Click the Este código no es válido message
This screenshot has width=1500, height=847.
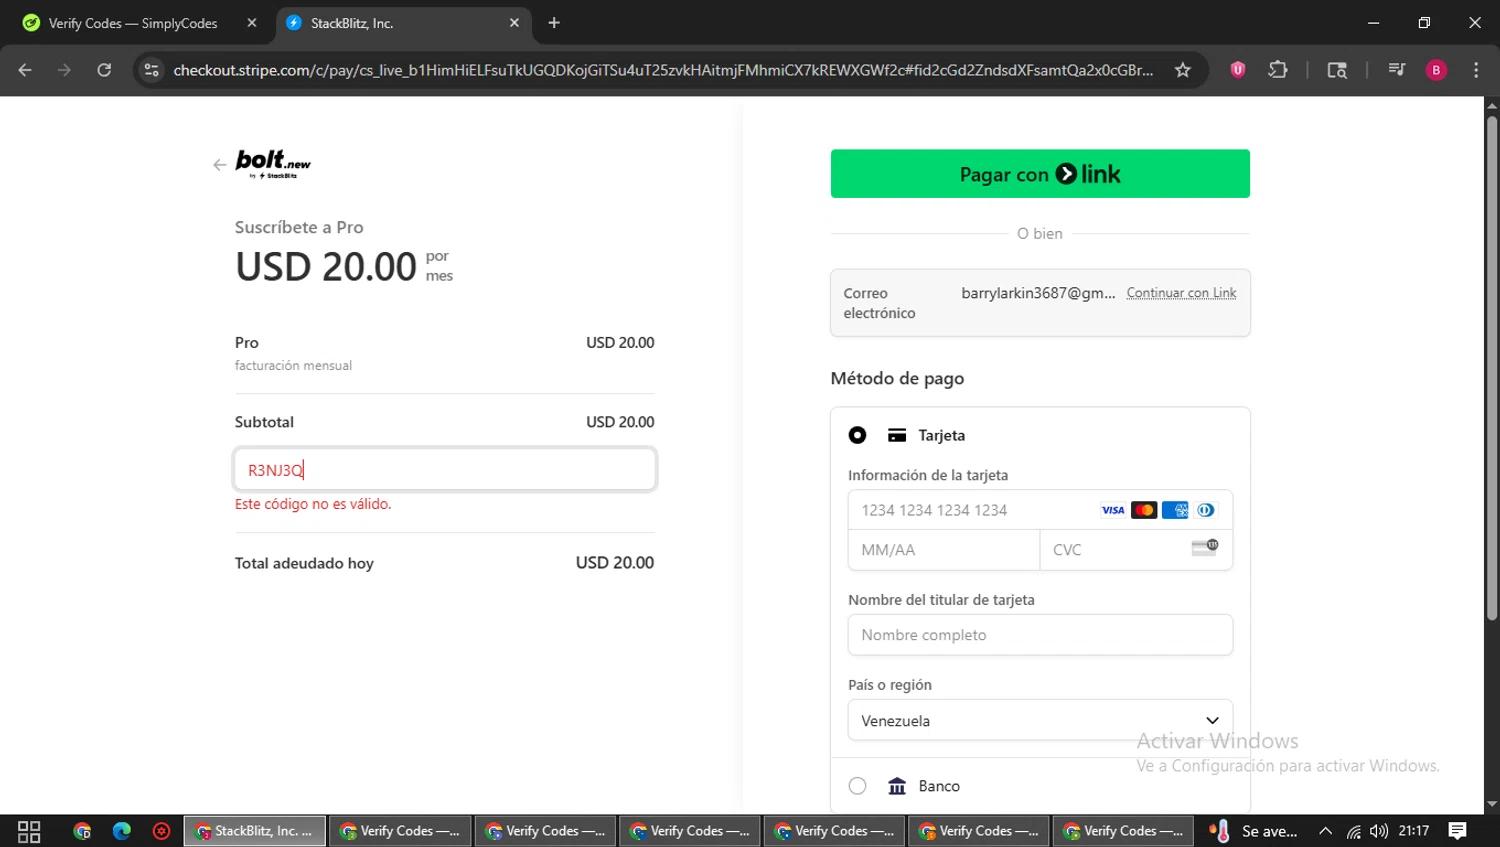coord(313,504)
